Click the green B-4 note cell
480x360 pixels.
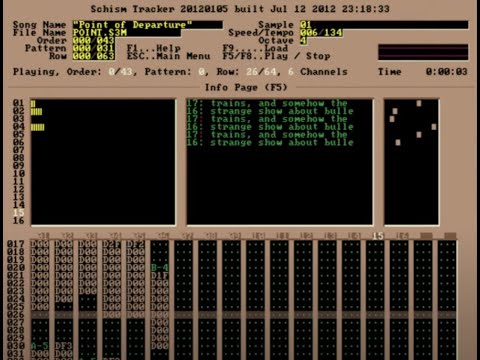point(160,267)
